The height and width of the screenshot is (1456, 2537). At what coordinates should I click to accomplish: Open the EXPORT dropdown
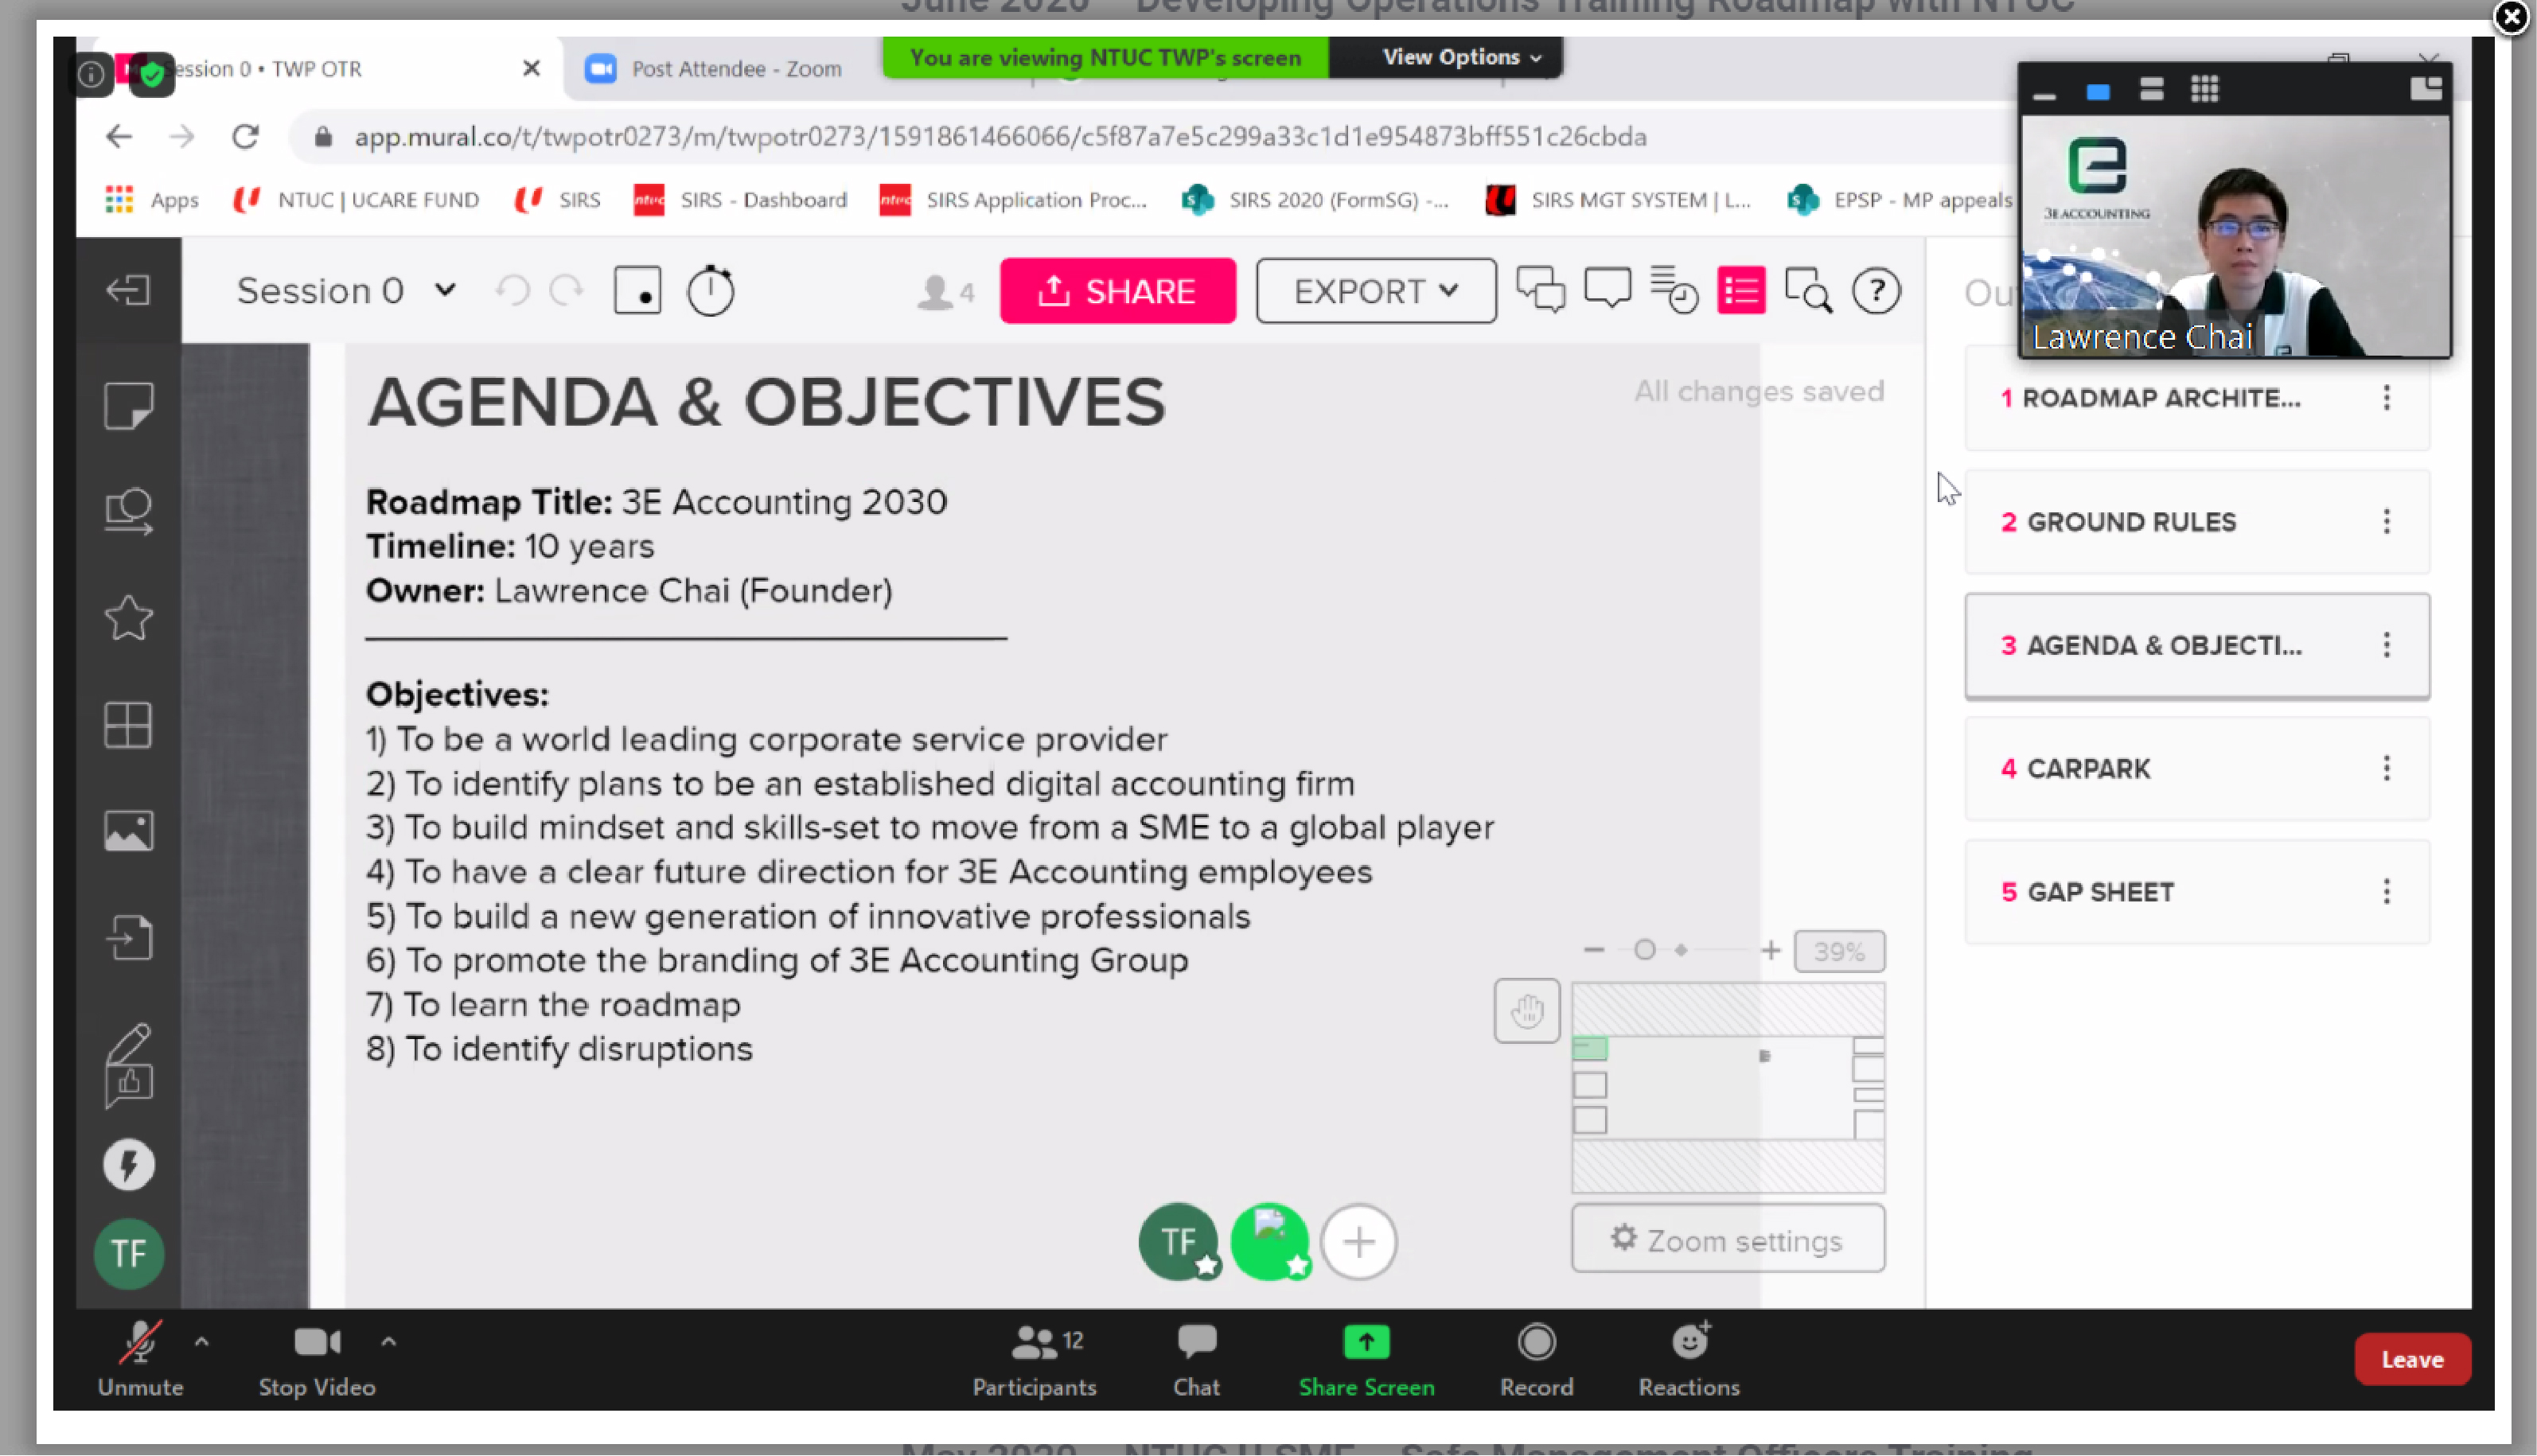point(1376,291)
